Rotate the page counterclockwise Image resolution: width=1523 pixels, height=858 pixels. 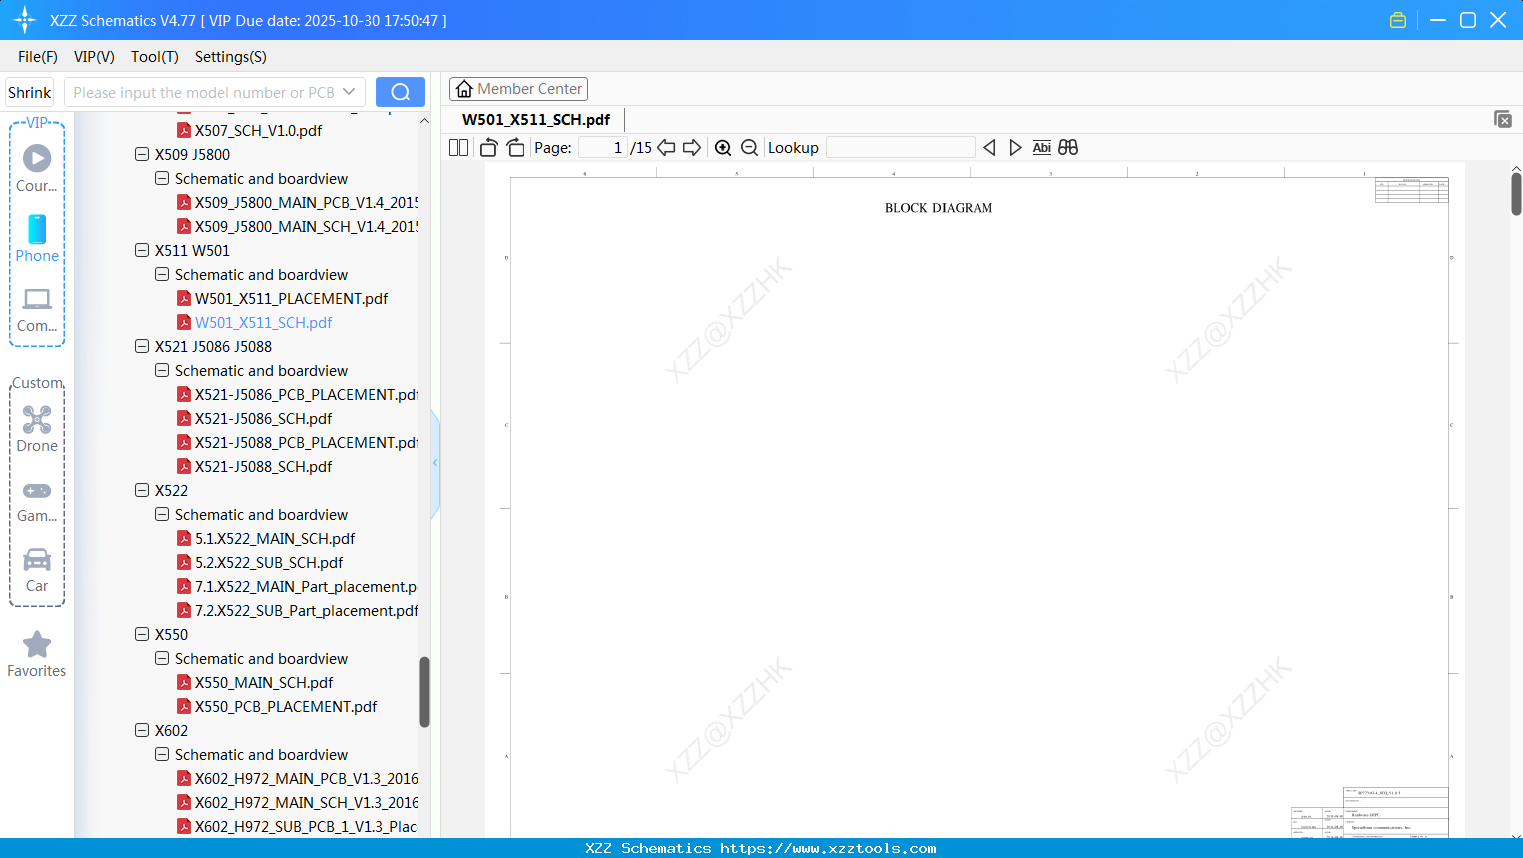click(x=488, y=147)
